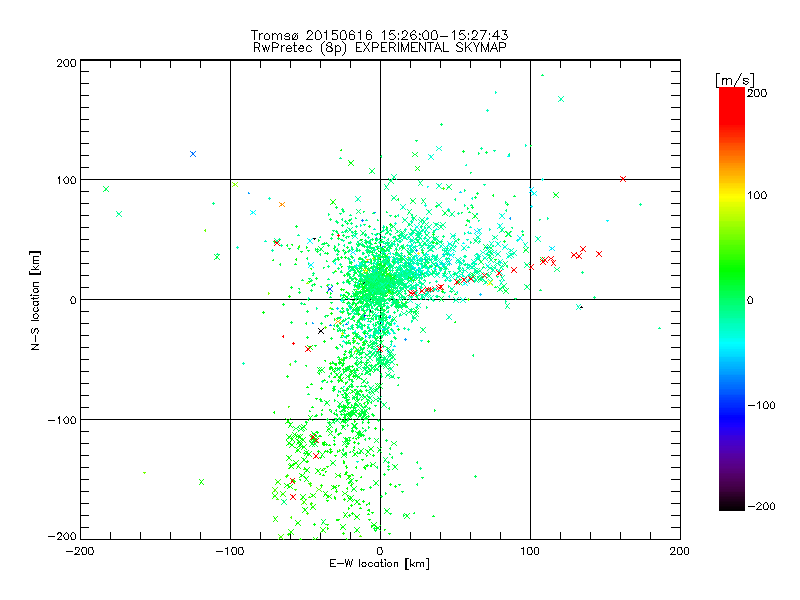Click the x-axis tick label '-100'
800x600 pixels.
click(x=230, y=551)
